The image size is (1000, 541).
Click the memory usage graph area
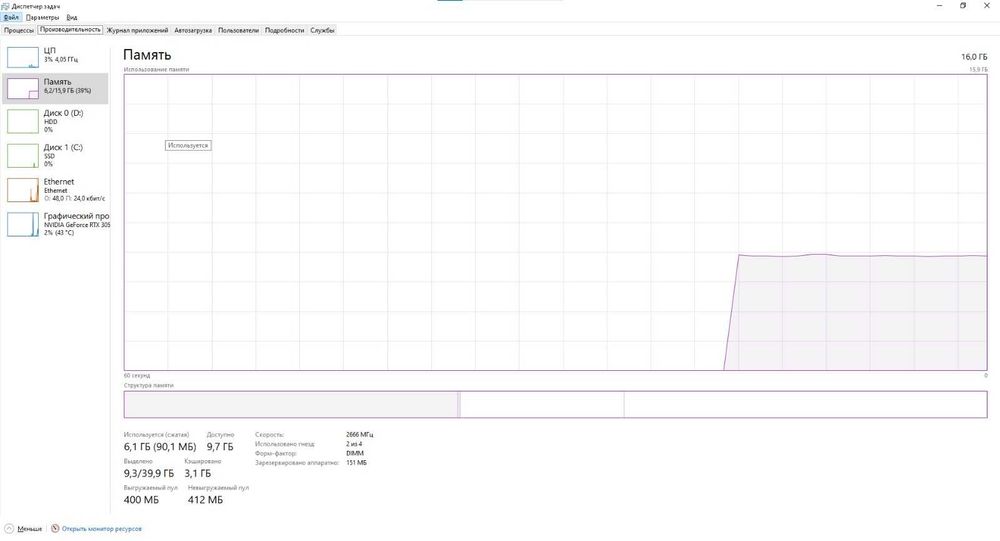click(555, 222)
